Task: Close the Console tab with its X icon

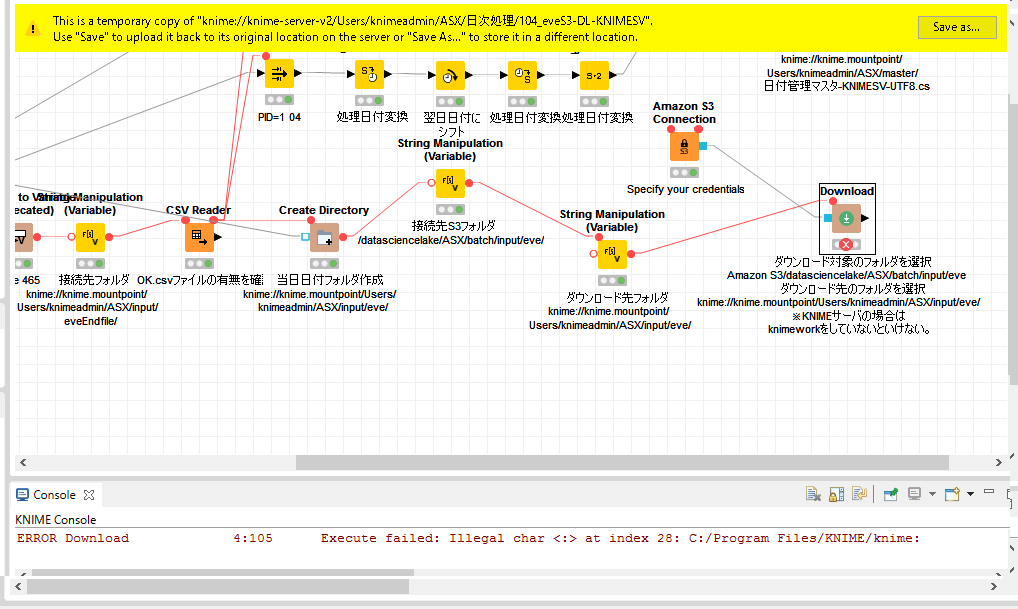Action: point(89,495)
